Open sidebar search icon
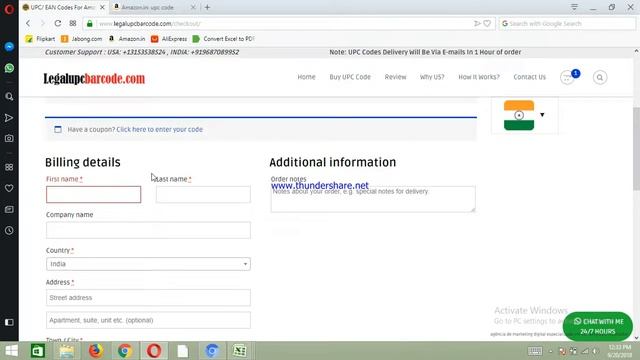Image resolution: width=640 pixels, height=360 pixels. coord(9,97)
